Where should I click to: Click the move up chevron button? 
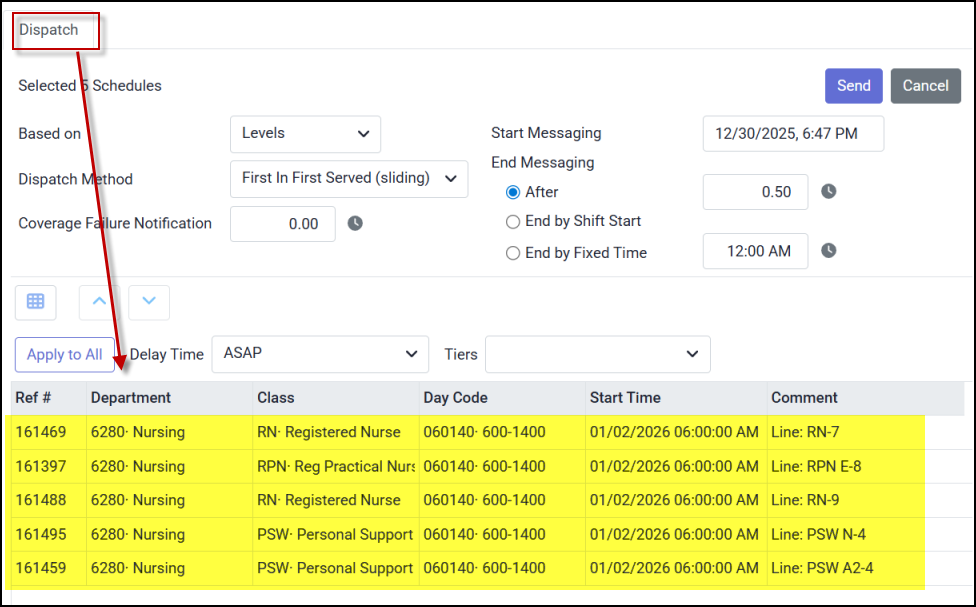point(99,301)
